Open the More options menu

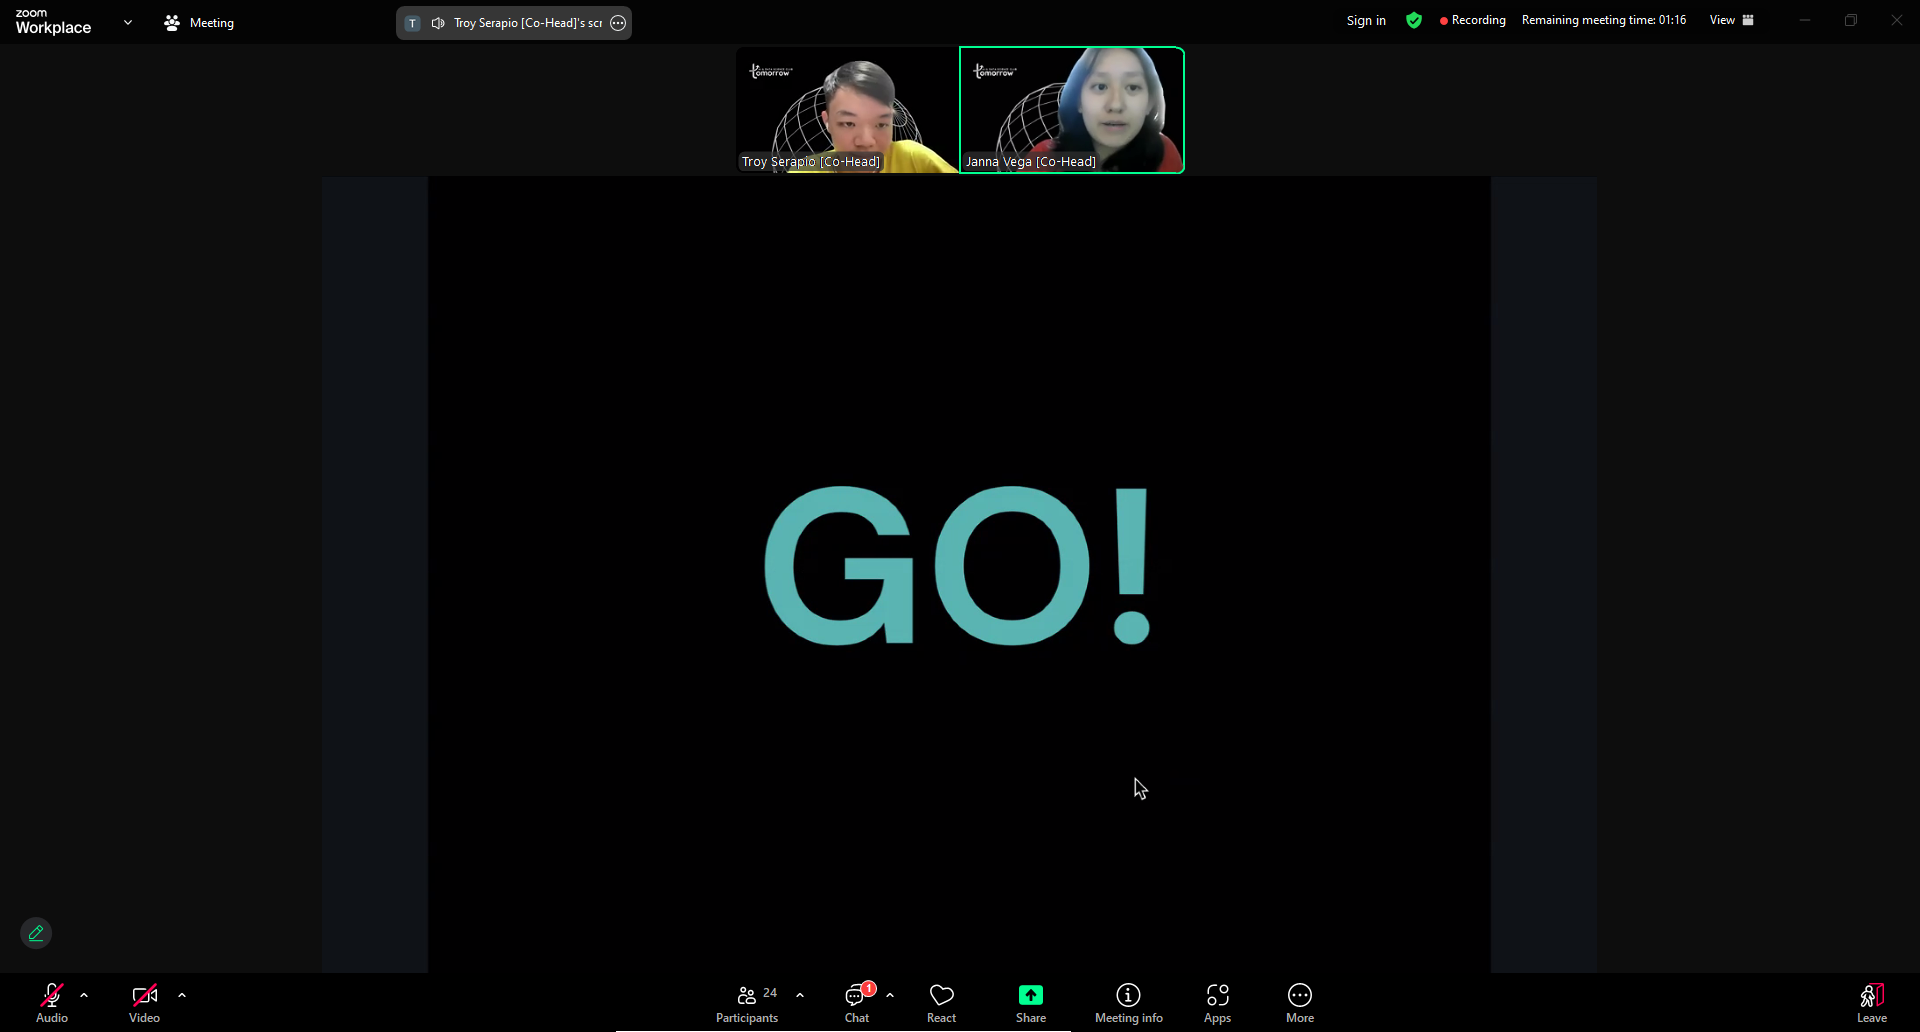pos(1299,1003)
